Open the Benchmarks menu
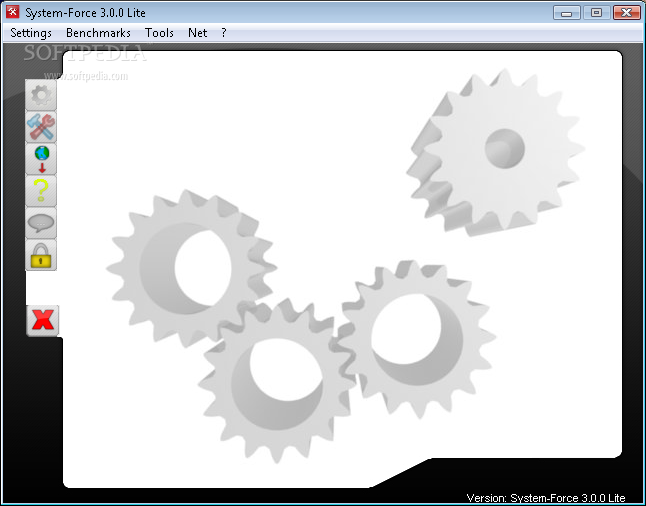Screen dimensions: 646x506 click(98, 33)
